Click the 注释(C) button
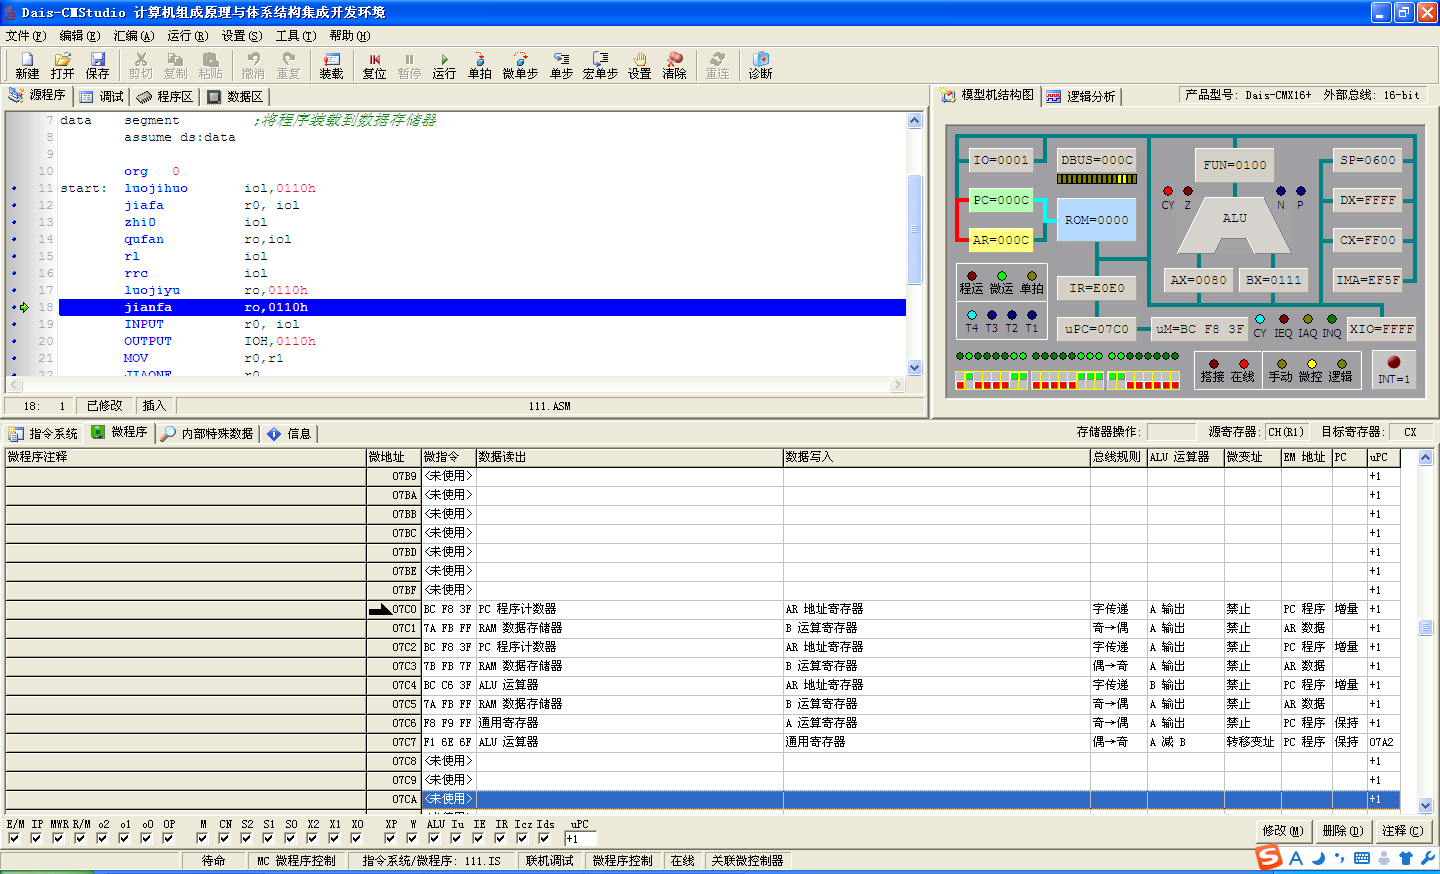This screenshot has width=1440, height=874. (x=1402, y=831)
